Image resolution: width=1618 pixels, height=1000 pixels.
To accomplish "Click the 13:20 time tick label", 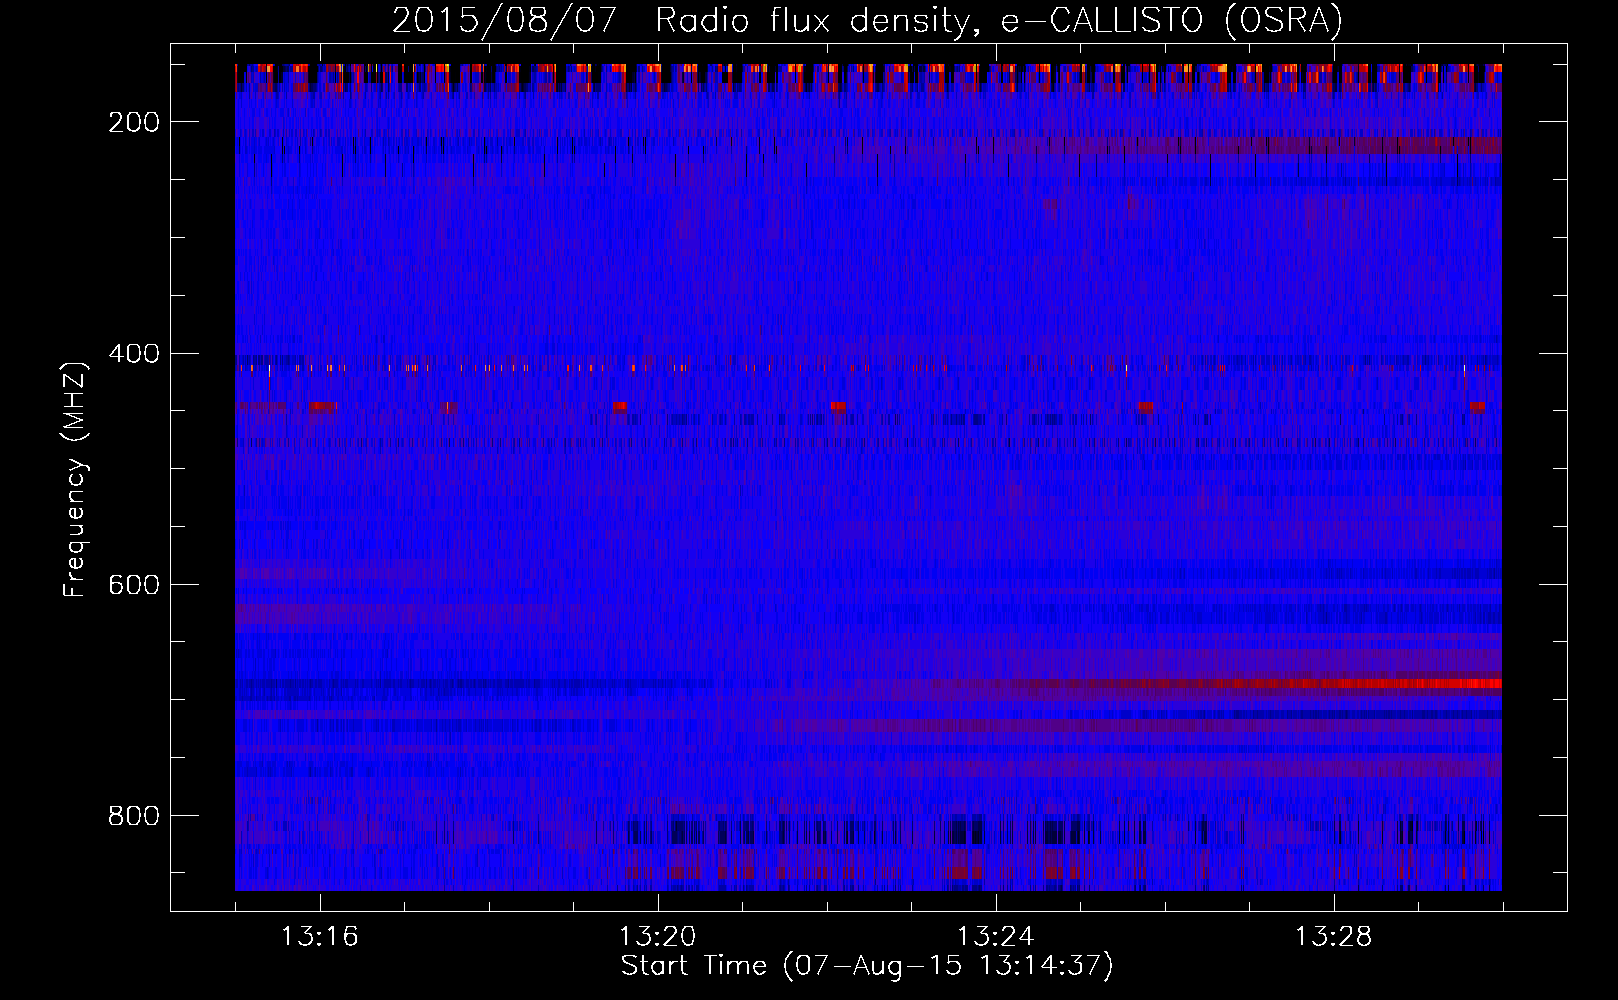I will click(x=657, y=937).
